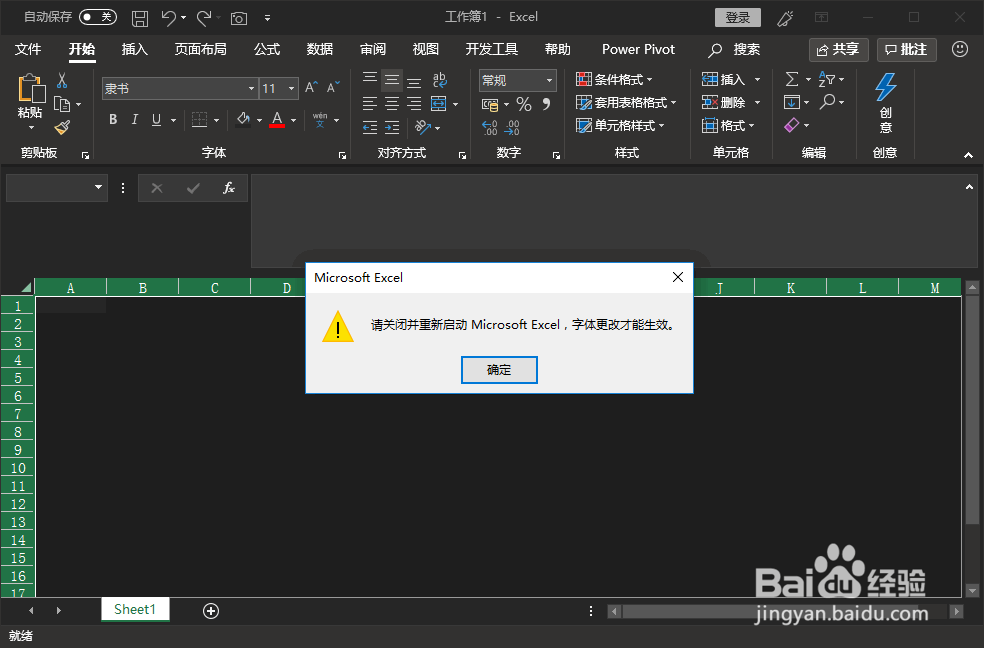Toggle Bold formatting
984x648 pixels.
coord(113,119)
